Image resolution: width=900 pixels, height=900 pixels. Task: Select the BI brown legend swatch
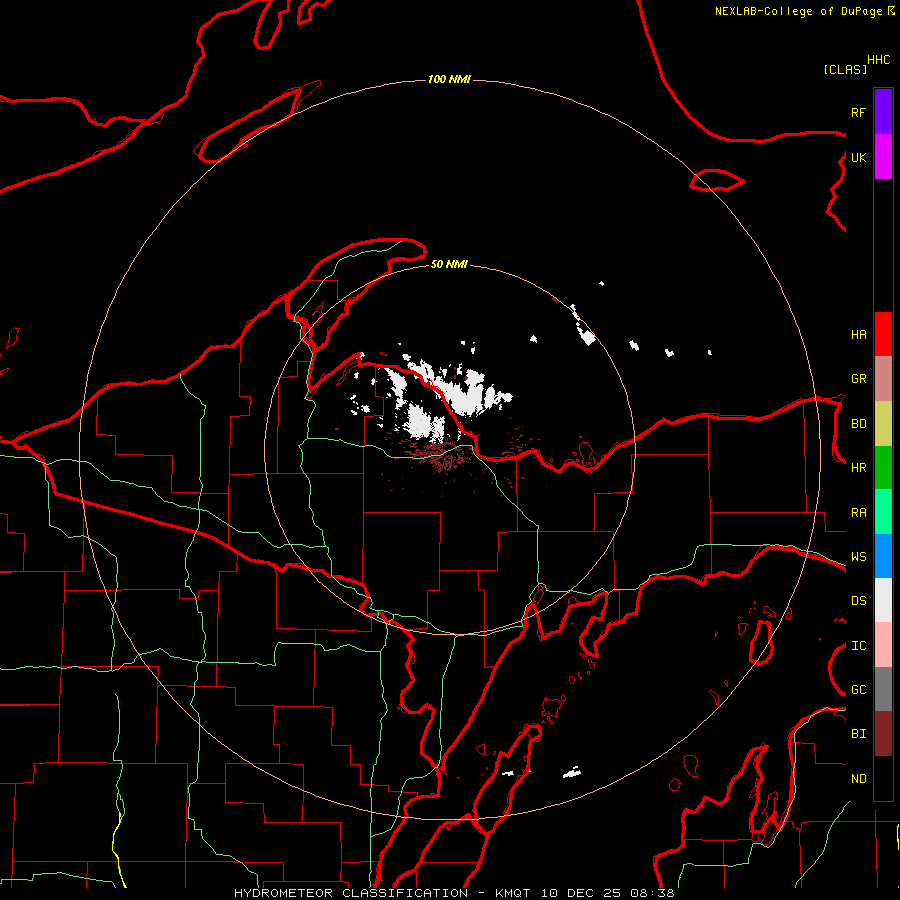[883, 734]
